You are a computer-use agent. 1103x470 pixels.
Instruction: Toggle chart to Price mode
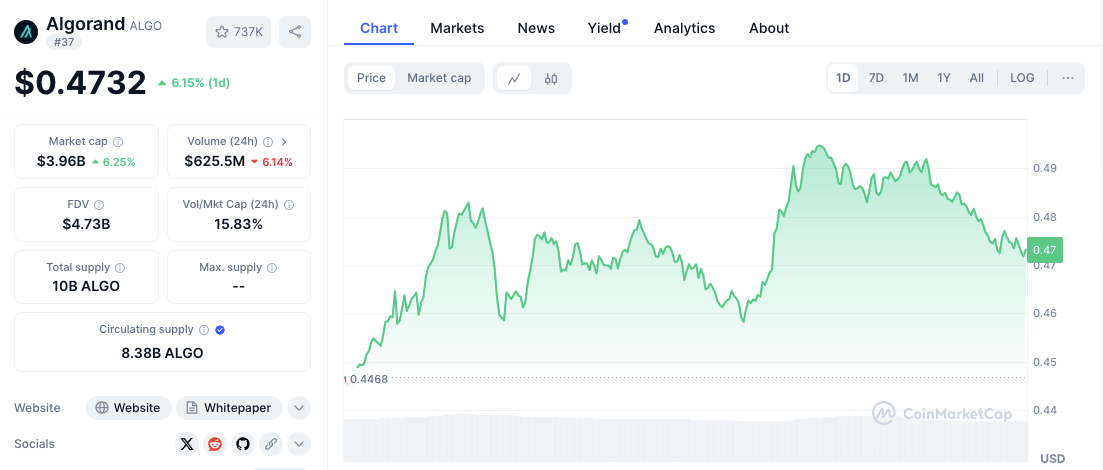coord(371,78)
